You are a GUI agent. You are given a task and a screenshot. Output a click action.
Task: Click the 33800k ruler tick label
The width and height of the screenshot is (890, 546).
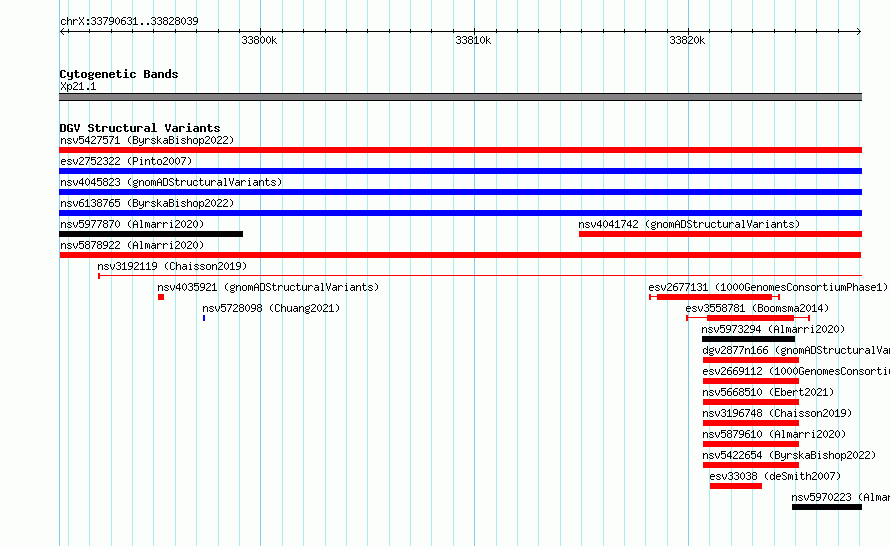pyautogui.click(x=259, y=40)
